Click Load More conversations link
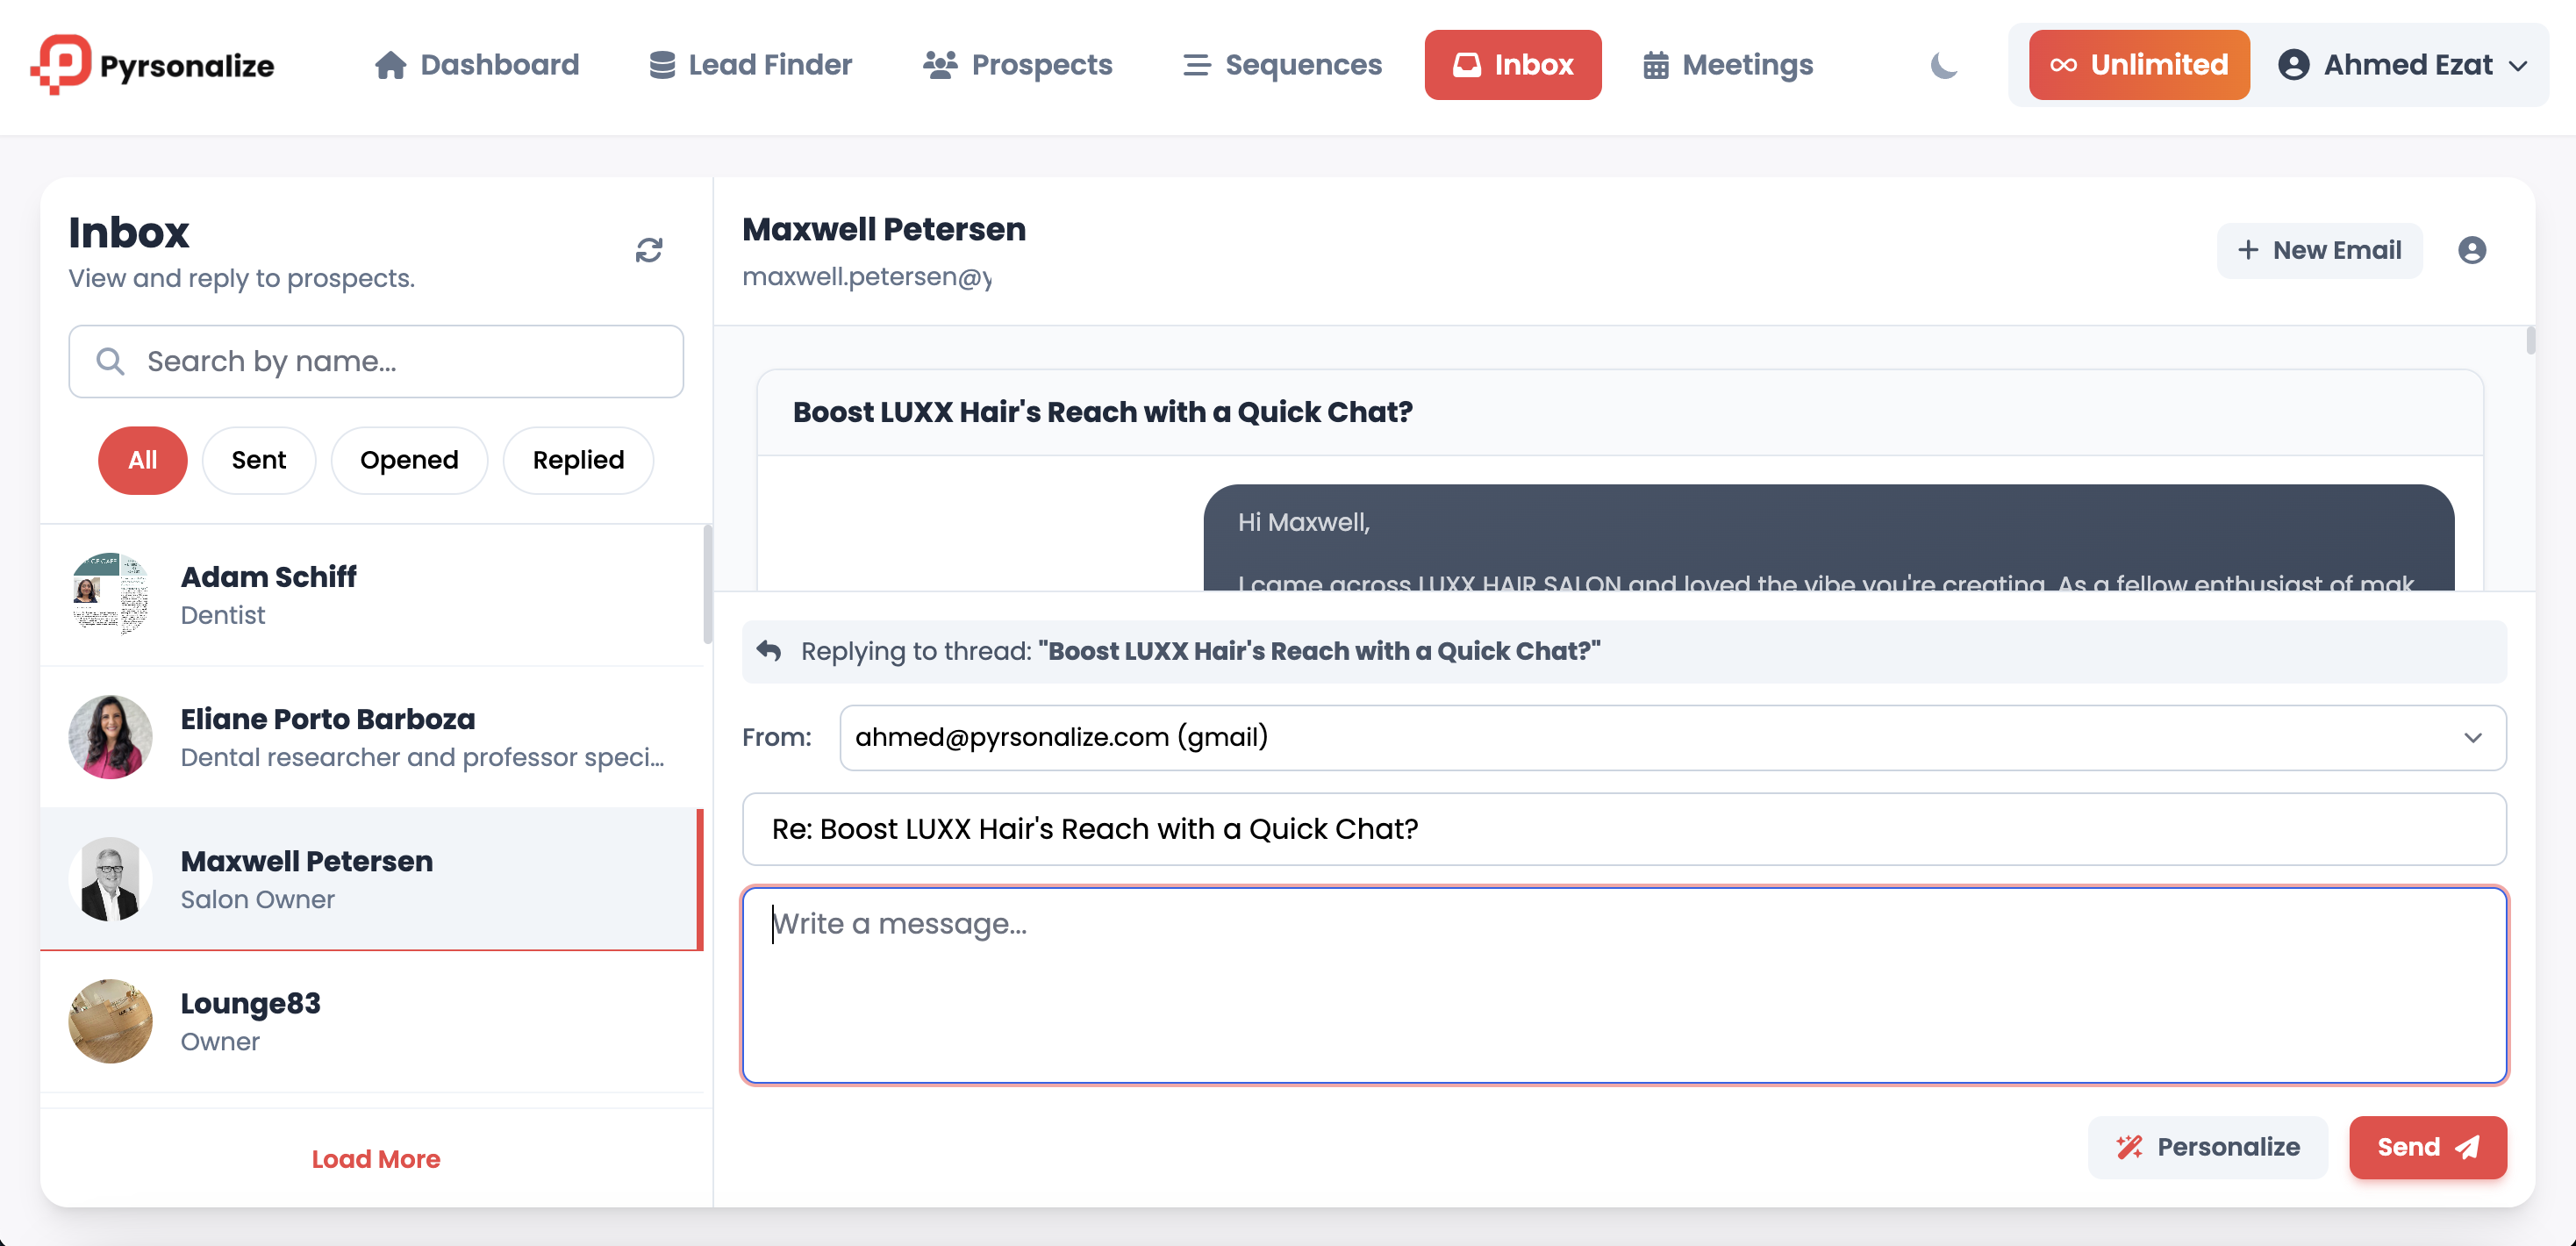 (375, 1159)
